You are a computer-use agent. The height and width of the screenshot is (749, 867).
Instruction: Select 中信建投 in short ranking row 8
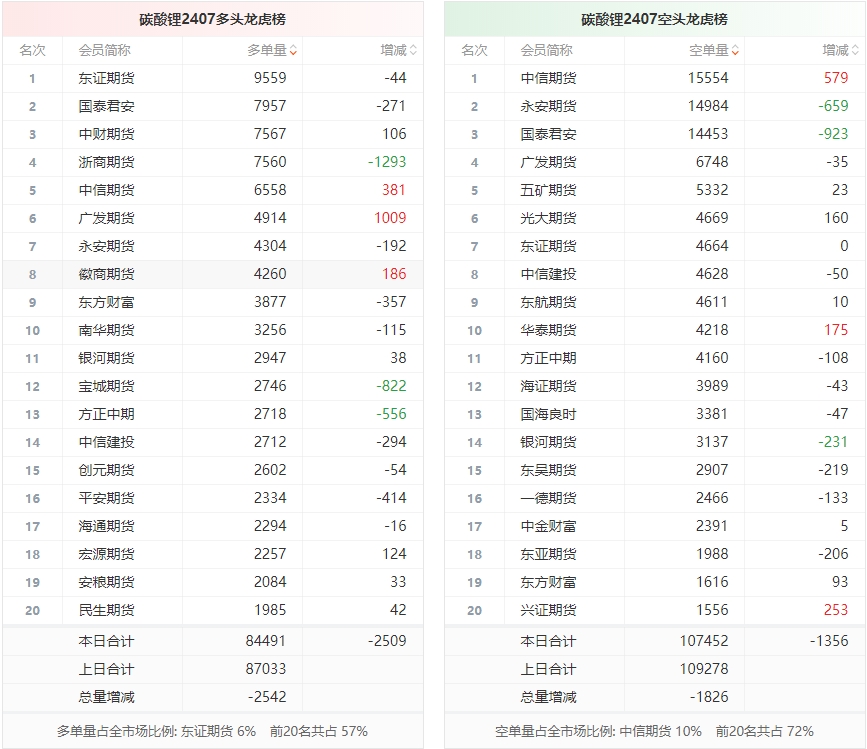point(548,274)
